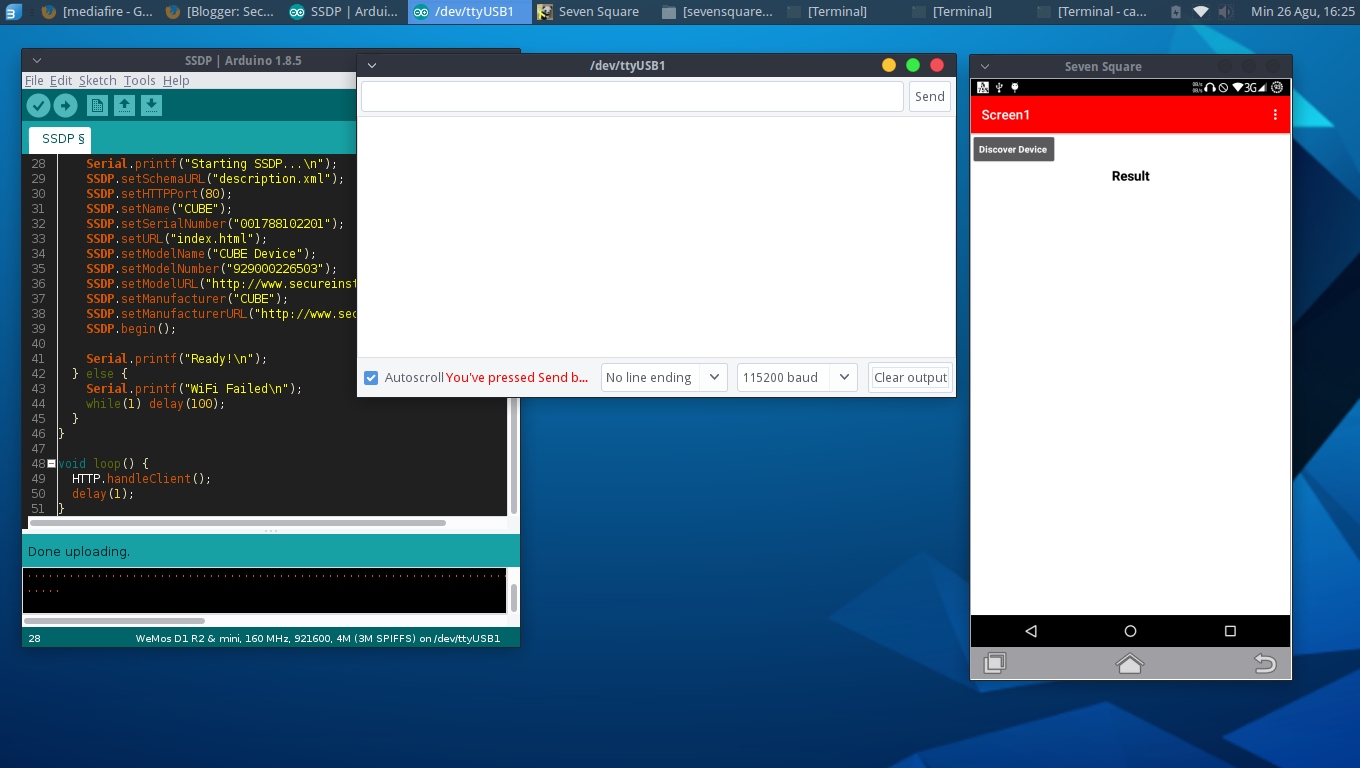Open Screen1's three-dot overflow menu

pos(1275,114)
